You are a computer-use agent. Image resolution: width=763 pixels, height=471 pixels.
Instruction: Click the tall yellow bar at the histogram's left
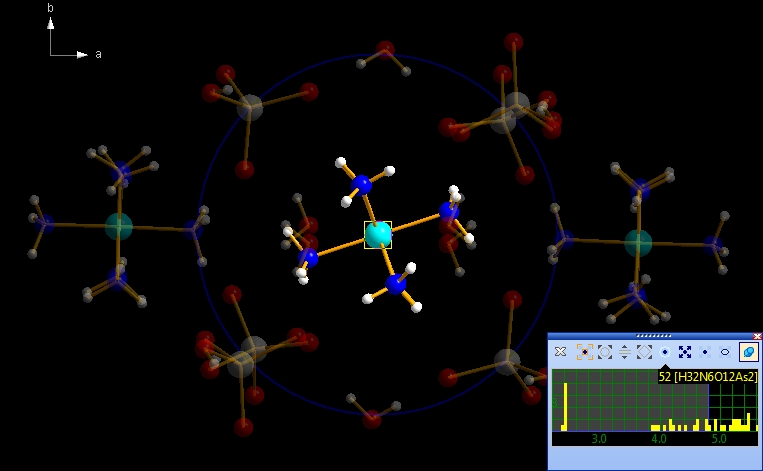click(565, 405)
